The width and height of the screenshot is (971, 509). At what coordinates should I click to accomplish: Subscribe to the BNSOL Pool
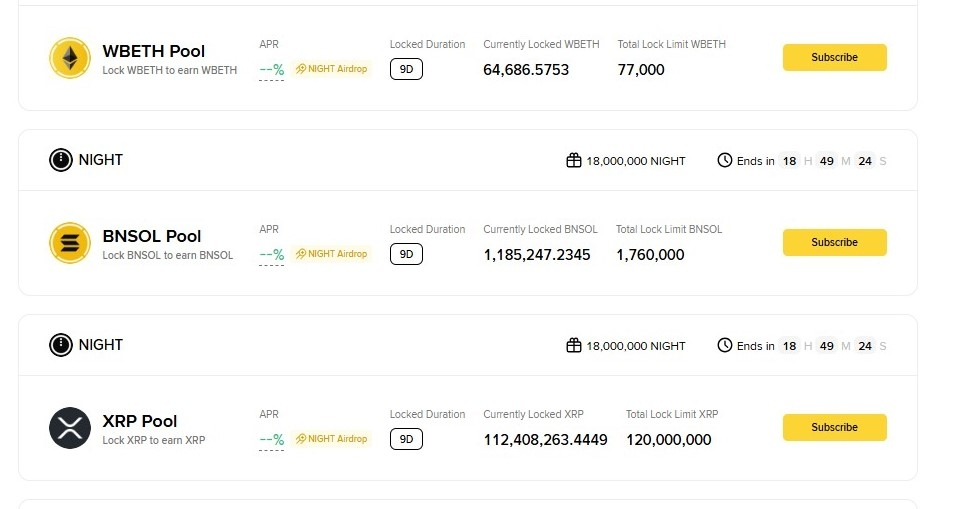click(834, 242)
